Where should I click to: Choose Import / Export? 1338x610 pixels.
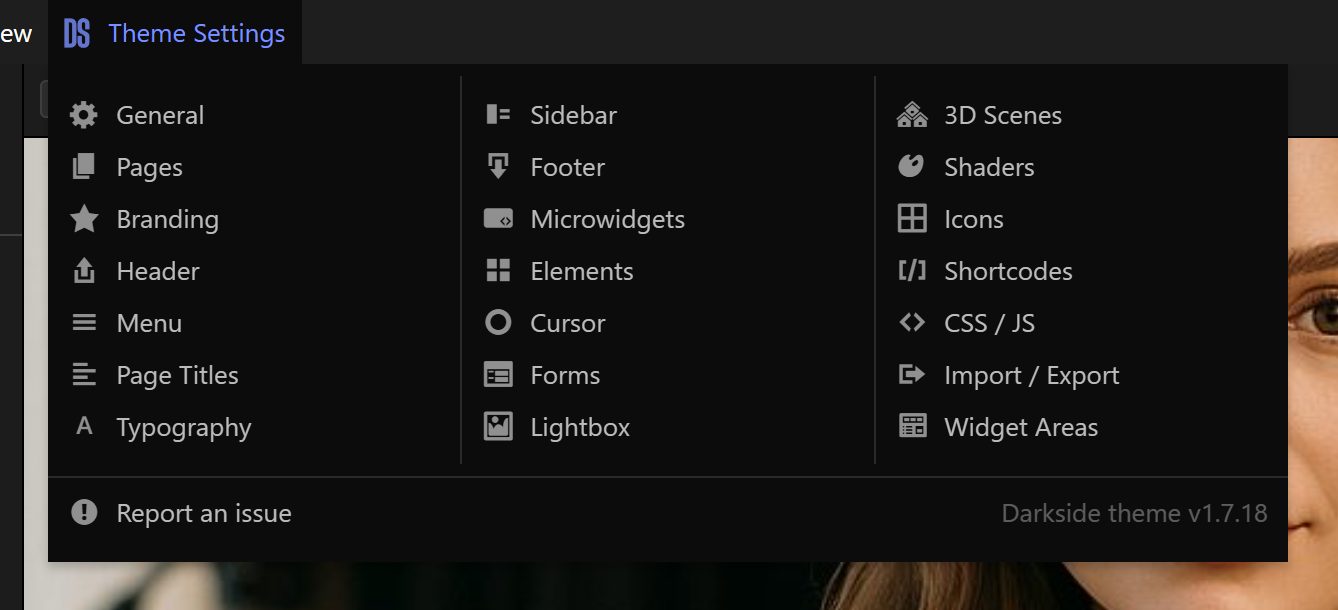click(x=1032, y=376)
